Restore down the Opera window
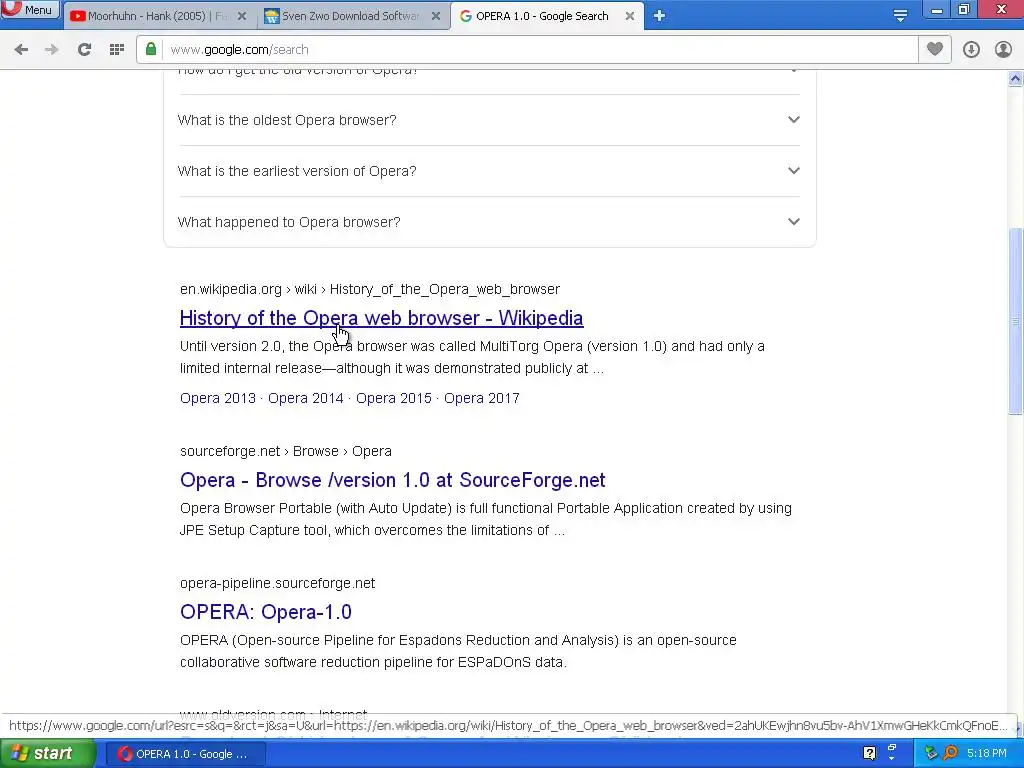The width and height of the screenshot is (1024, 768). click(964, 10)
